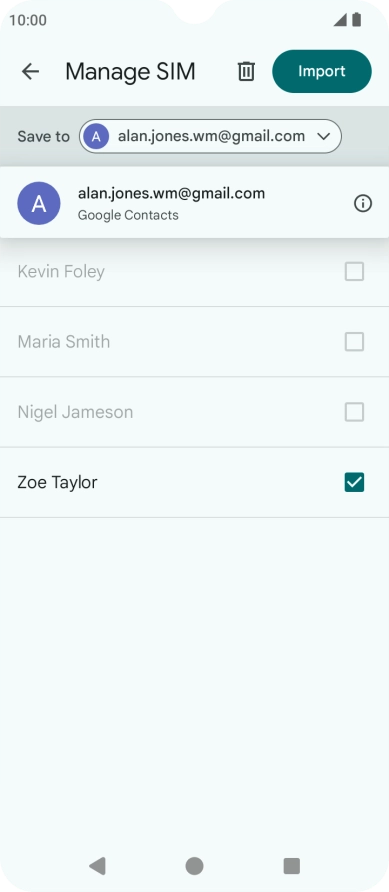Tap Android recent apps square
Screen dimensions: 389x892
point(292,866)
